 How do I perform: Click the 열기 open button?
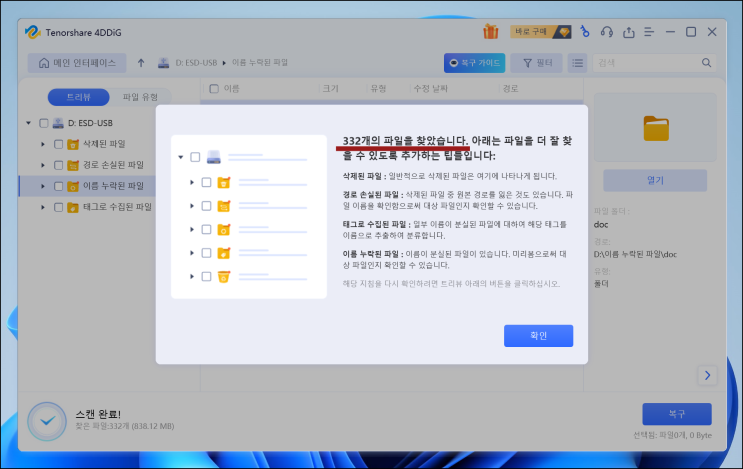[x=655, y=180]
